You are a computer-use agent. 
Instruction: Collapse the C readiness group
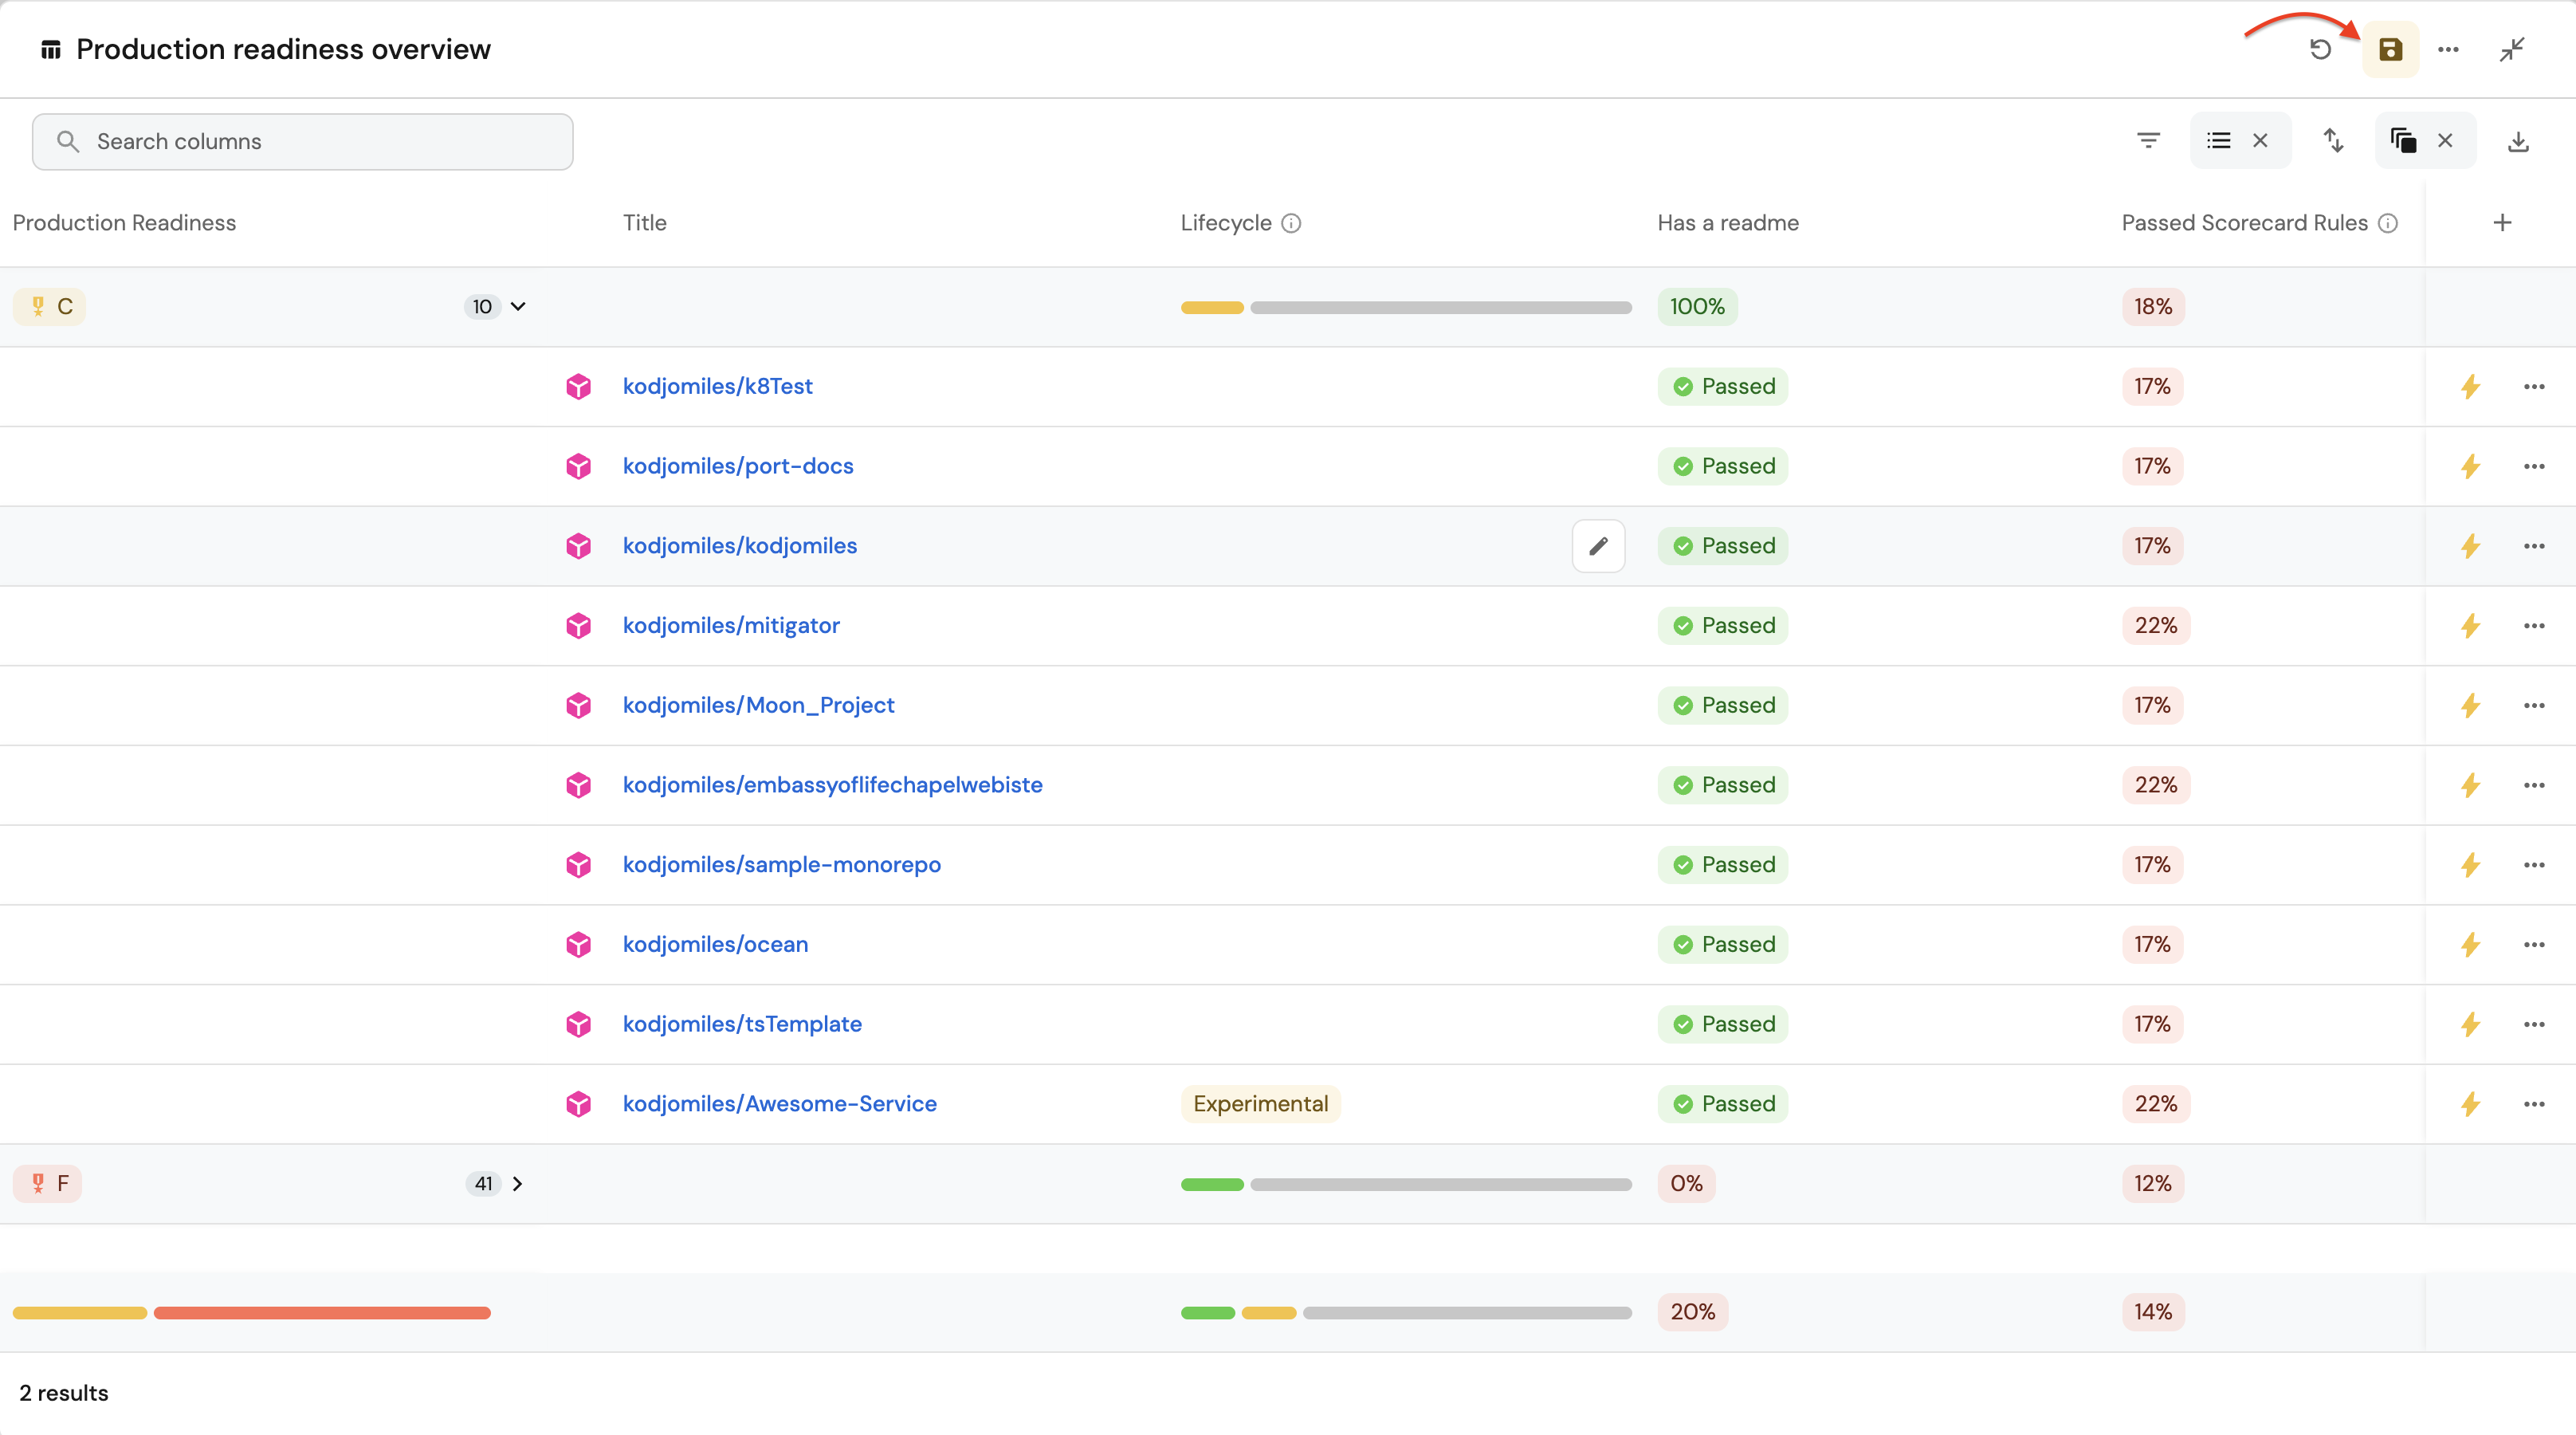(x=518, y=307)
